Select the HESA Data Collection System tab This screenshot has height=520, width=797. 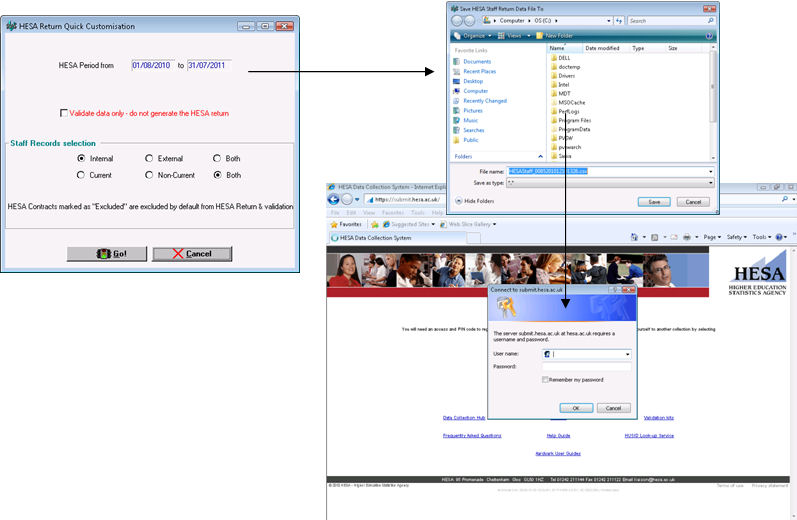click(396, 237)
